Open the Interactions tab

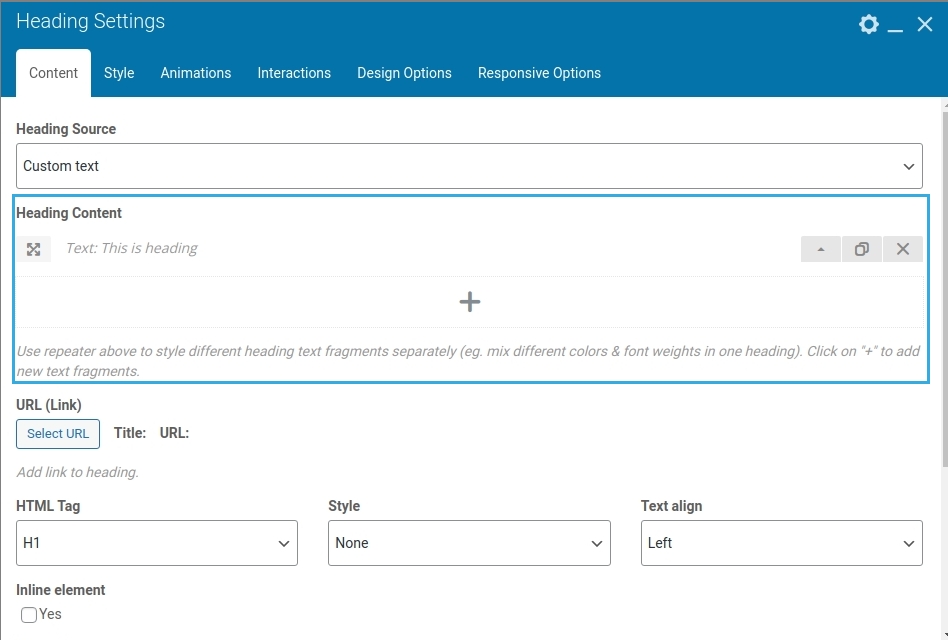click(294, 73)
